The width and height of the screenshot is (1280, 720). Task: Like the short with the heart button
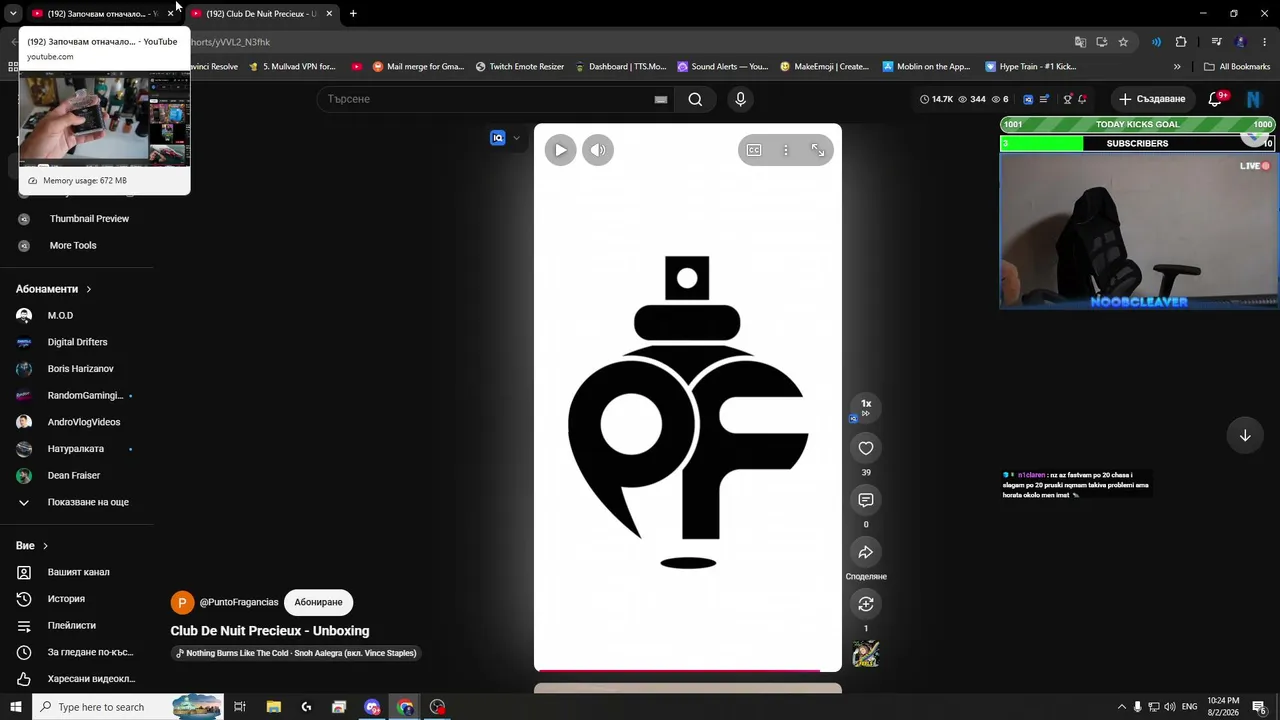866,448
